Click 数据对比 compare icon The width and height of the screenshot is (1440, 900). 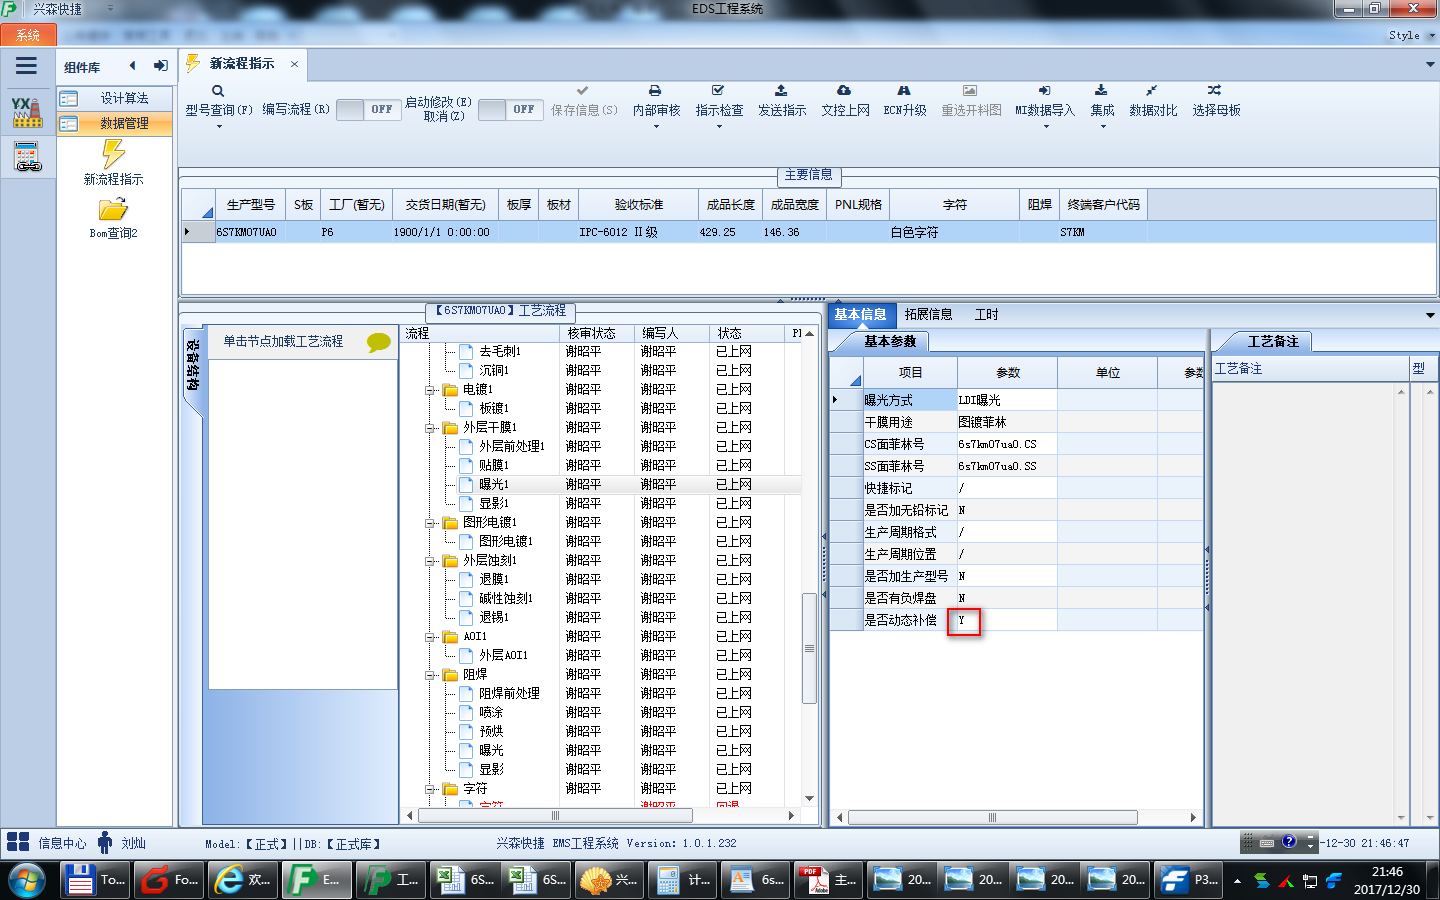[x=1152, y=90]
